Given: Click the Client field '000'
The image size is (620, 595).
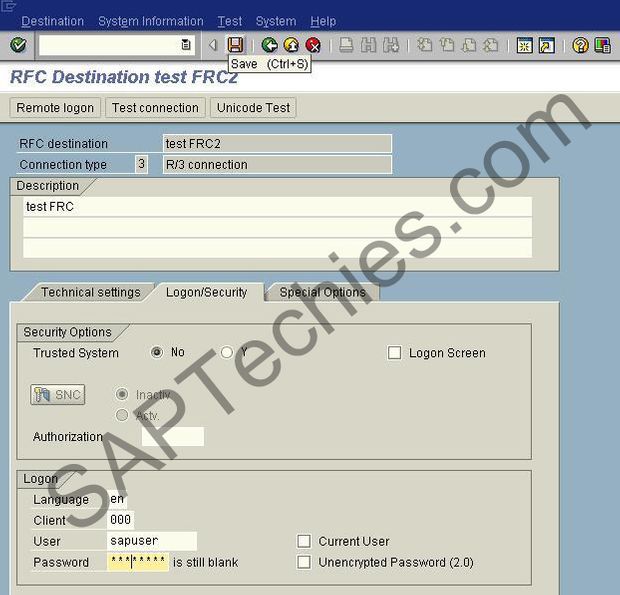Looking at the screenshot, I should [x=121, y=520].
